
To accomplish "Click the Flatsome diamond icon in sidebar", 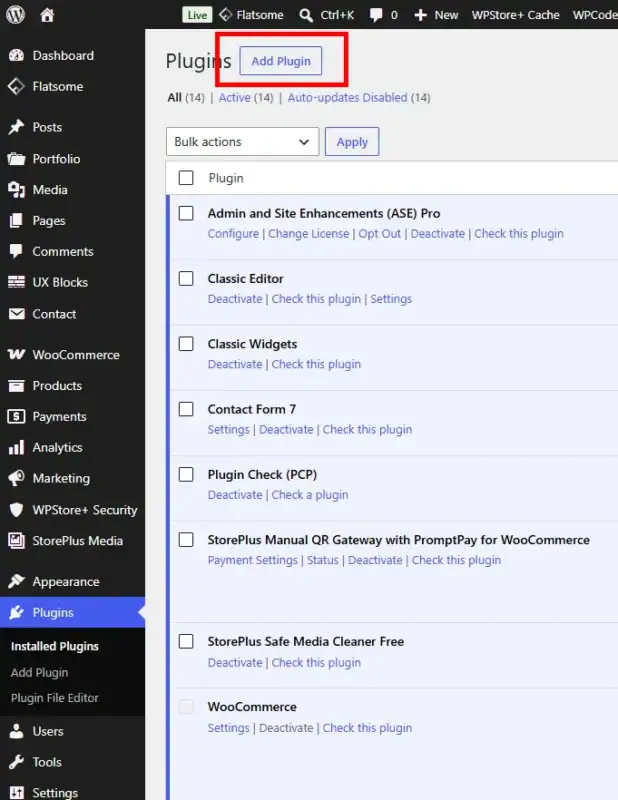I will tap(16, 86).
